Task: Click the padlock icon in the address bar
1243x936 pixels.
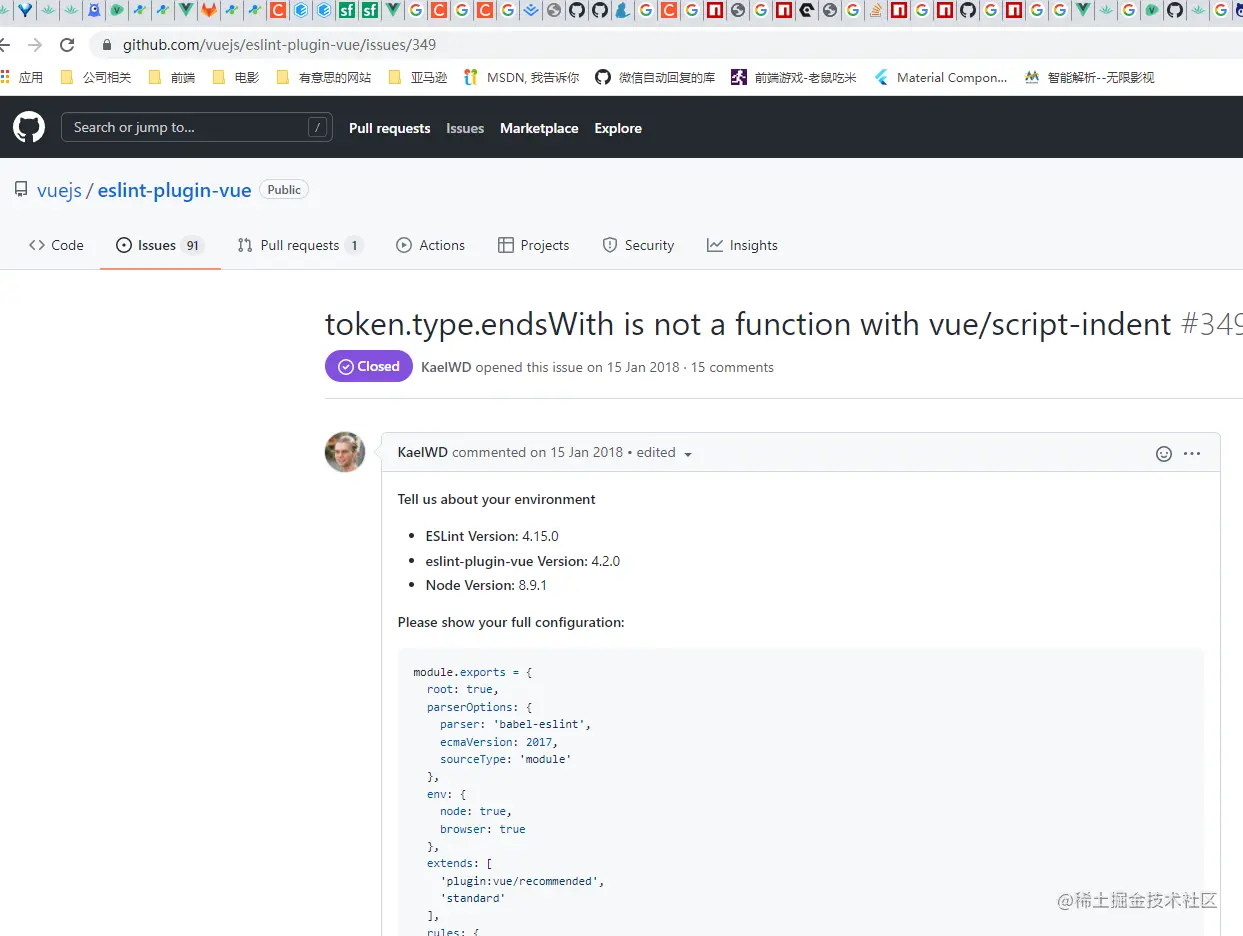Action: click(x=106, y=44)
